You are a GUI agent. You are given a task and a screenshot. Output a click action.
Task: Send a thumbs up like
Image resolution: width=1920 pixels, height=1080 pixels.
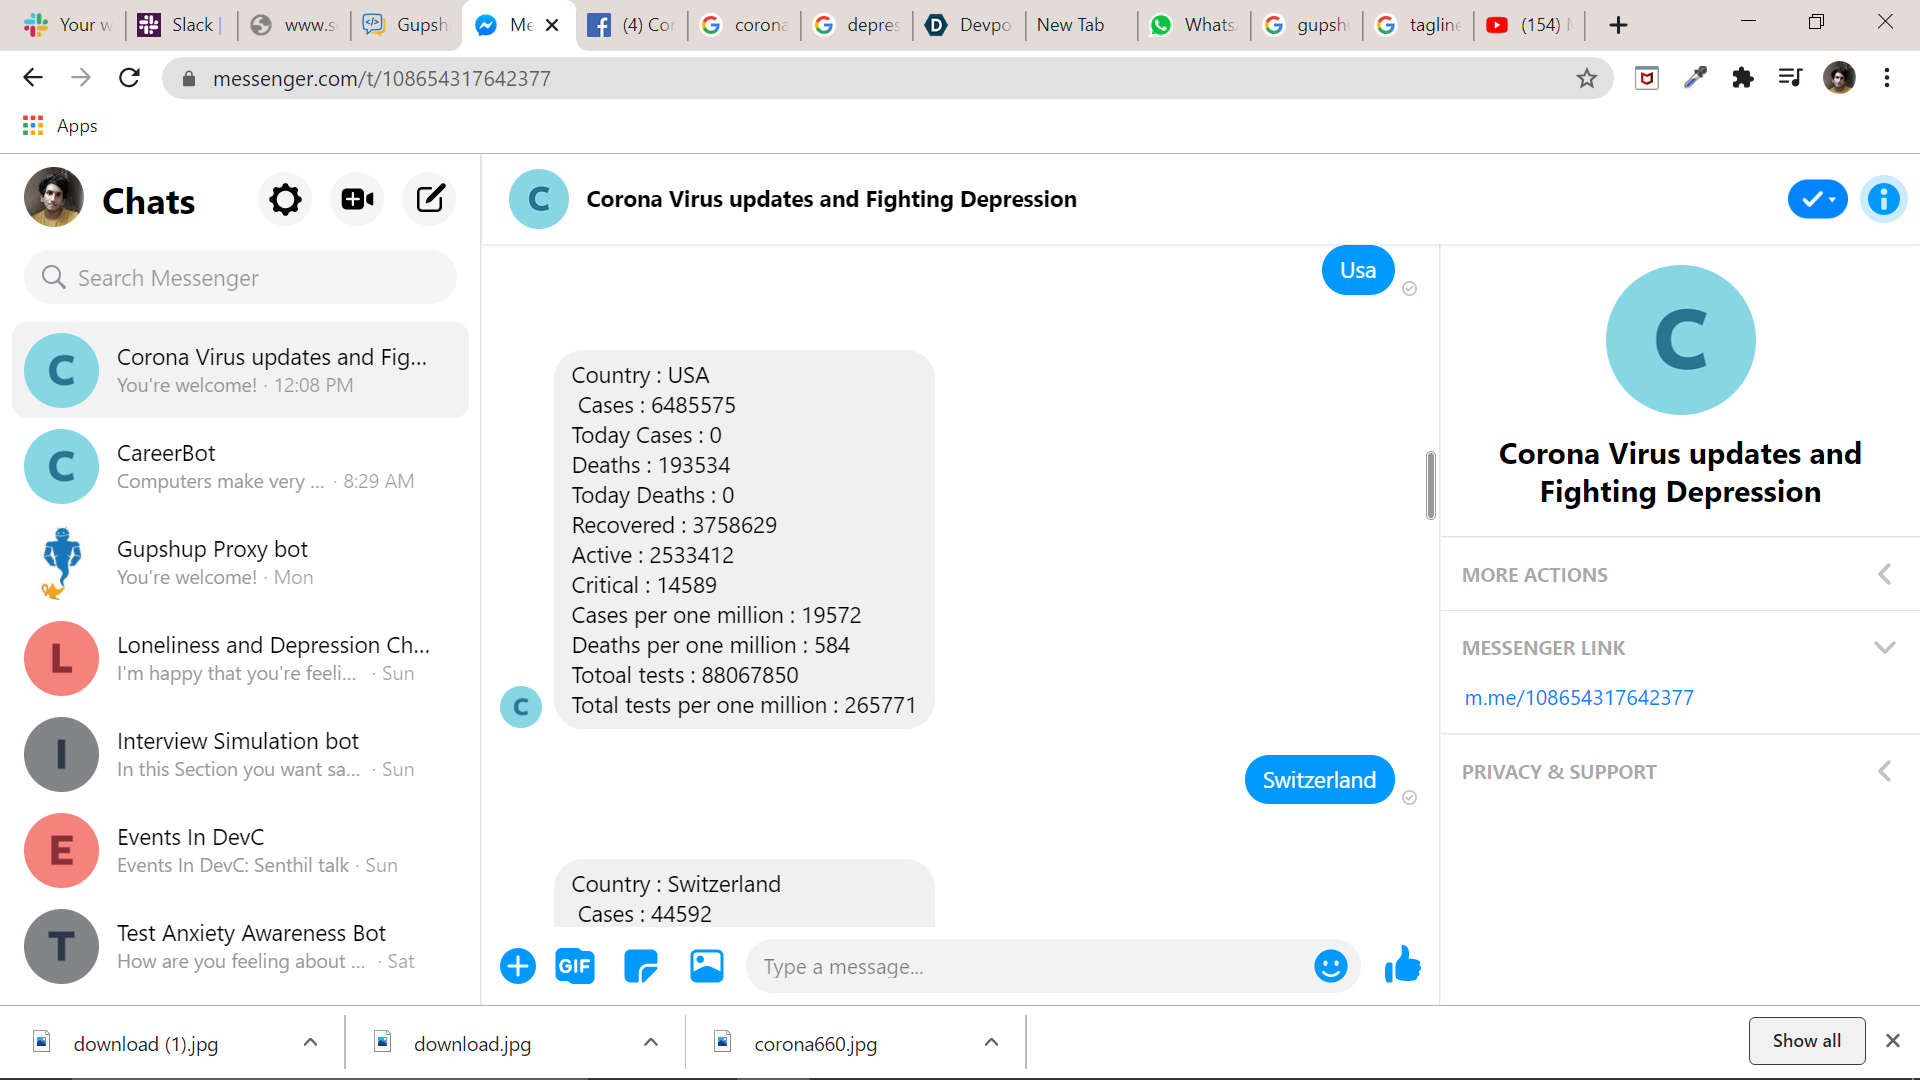click(1402, 966)
